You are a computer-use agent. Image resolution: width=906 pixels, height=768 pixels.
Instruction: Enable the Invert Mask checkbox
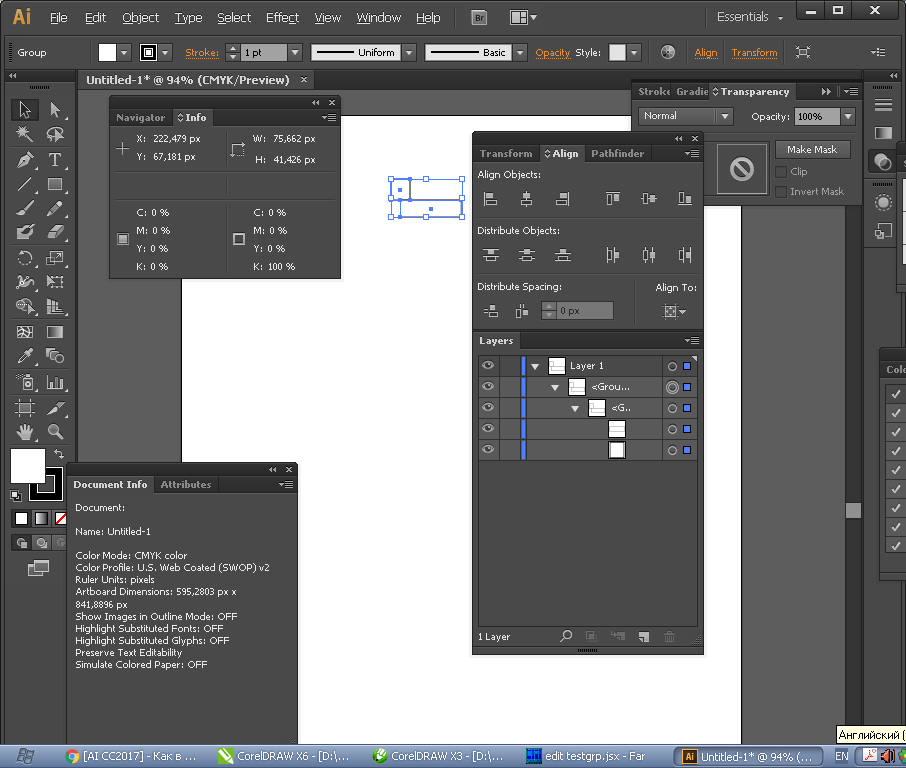[x=781, y=192]
